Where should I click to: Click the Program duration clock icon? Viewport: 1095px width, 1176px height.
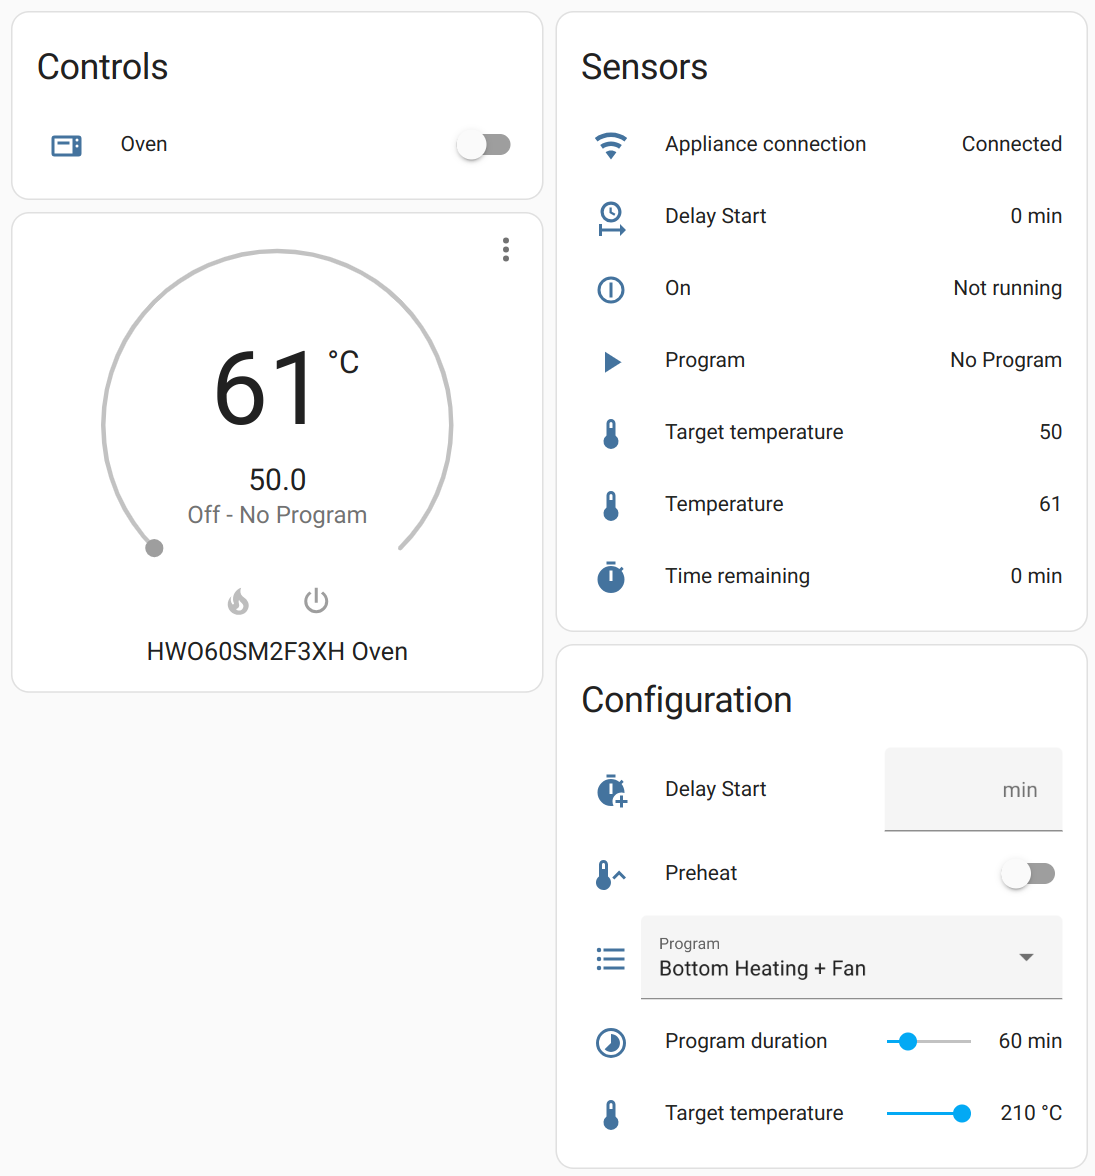[611, 1042]
